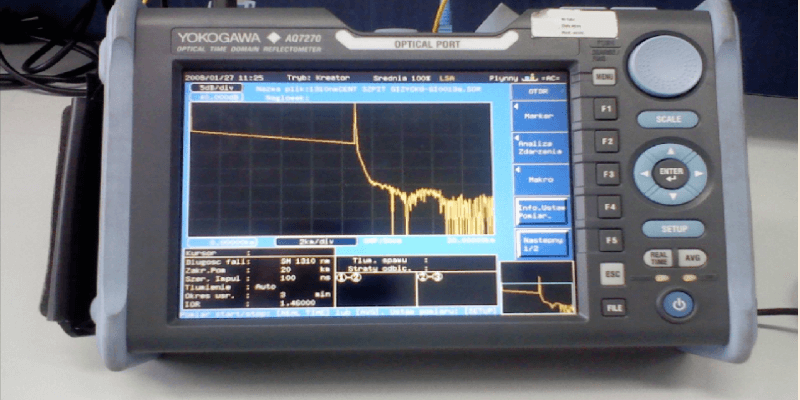Select the OTDR menu header
The width and height of the screenshot is (800, 400).
coord(541,90)
